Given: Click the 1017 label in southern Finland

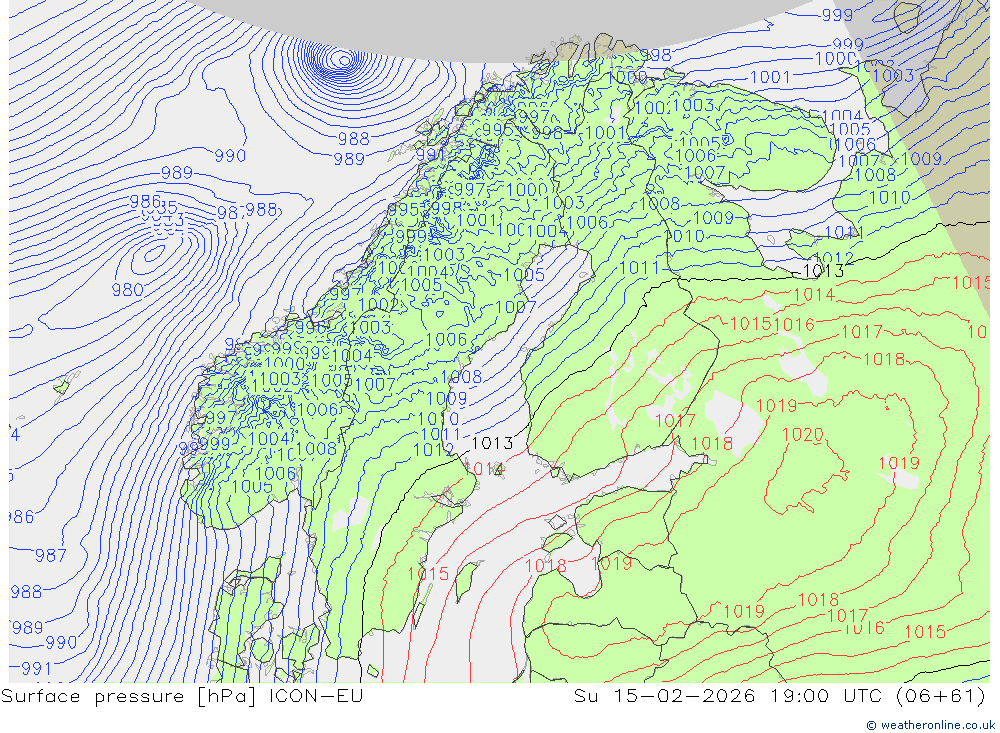Looking at the screenshot, I should click(675, 420).
